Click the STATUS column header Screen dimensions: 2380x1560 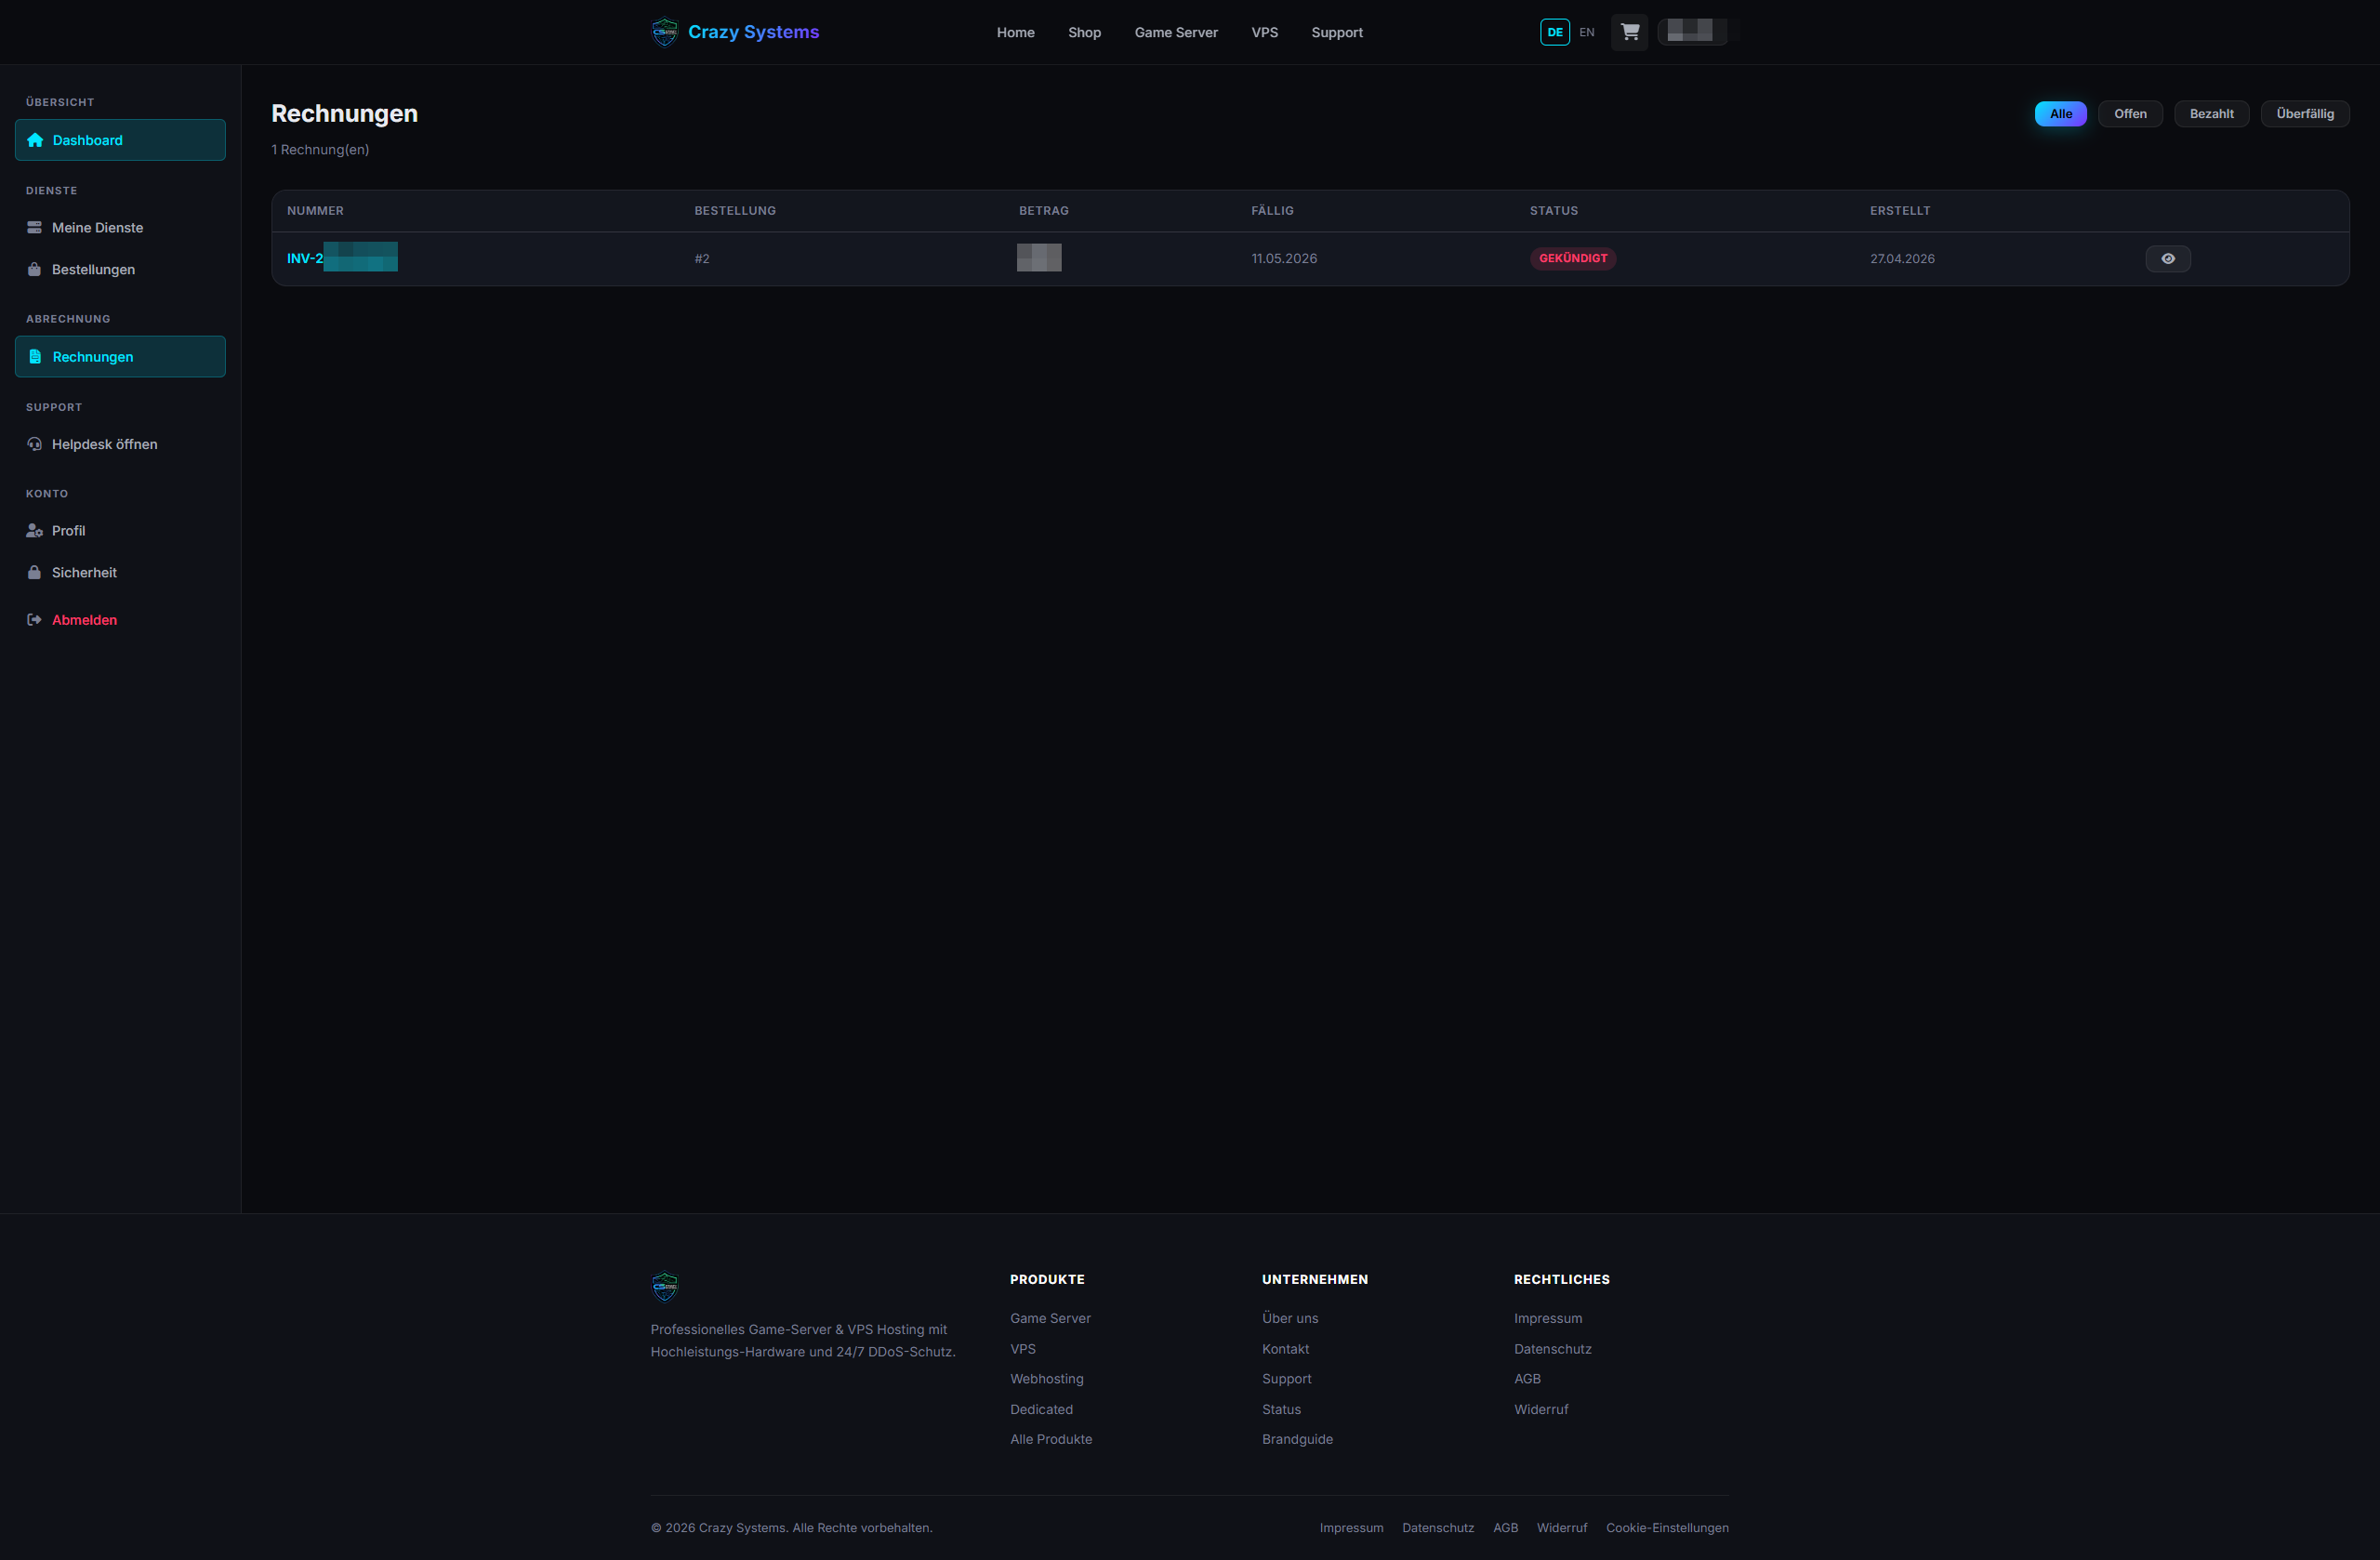[x=1553, y=211]
